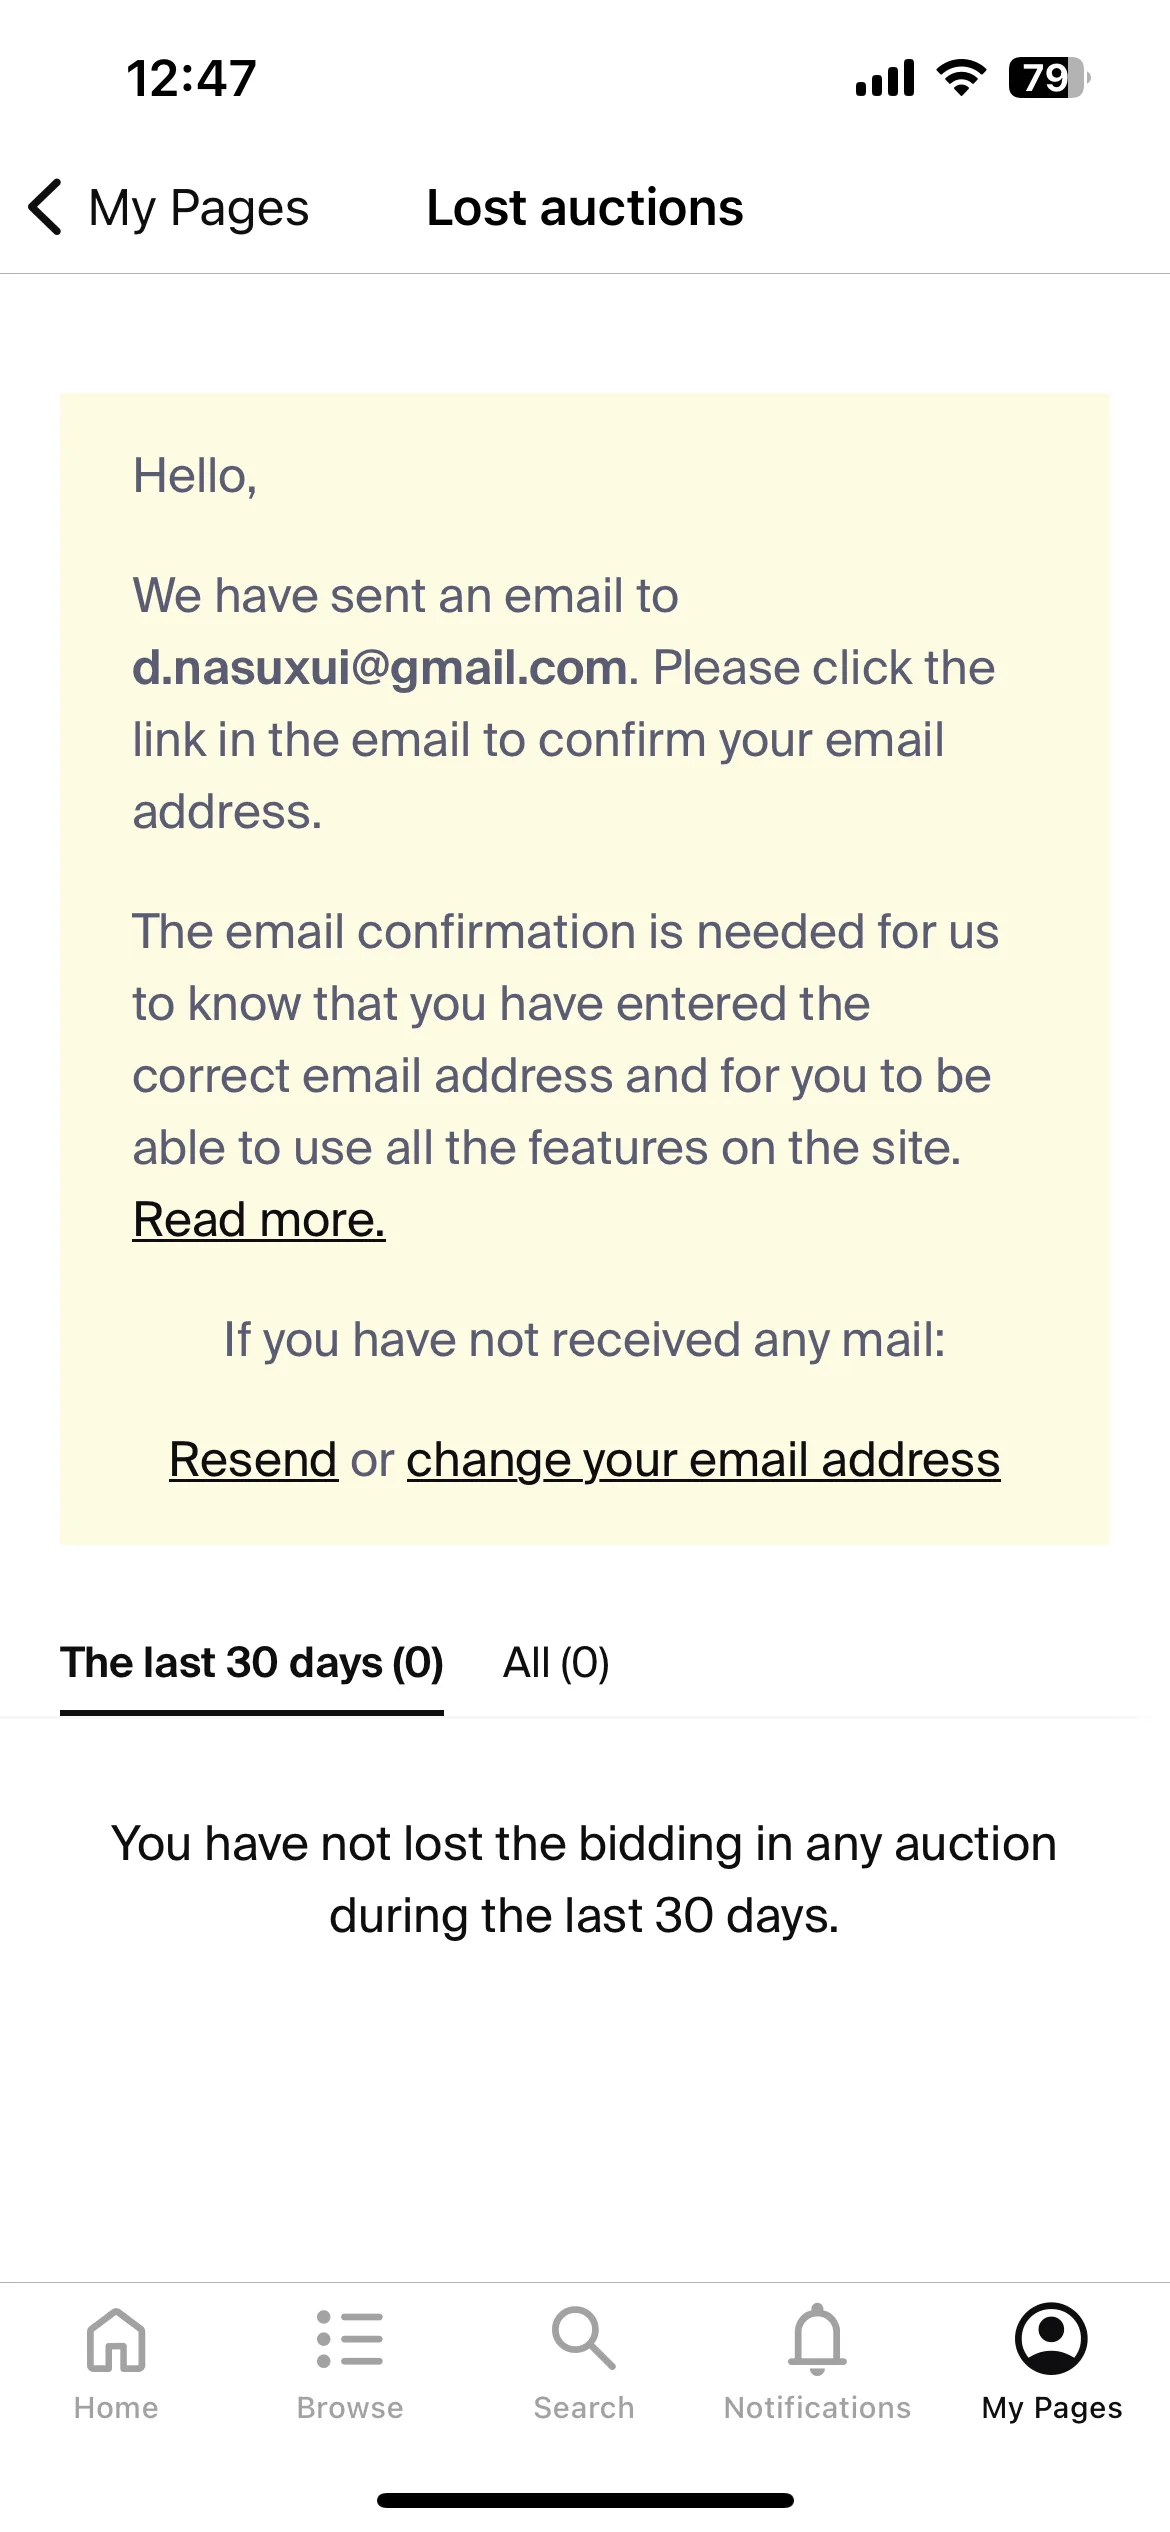Tap the clock time in status bar

pyautogui.click(x=191, y=78)
